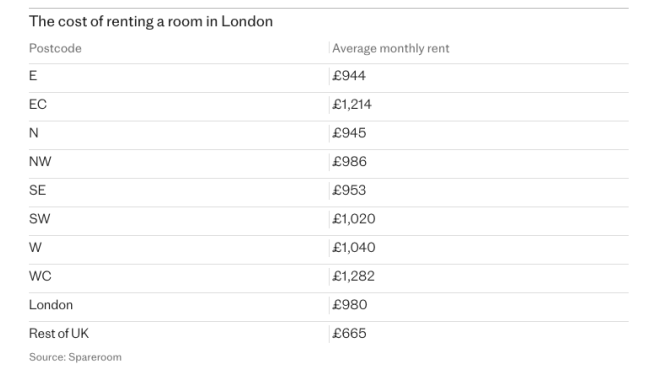Select the NW postcode row label

[40, 162]
